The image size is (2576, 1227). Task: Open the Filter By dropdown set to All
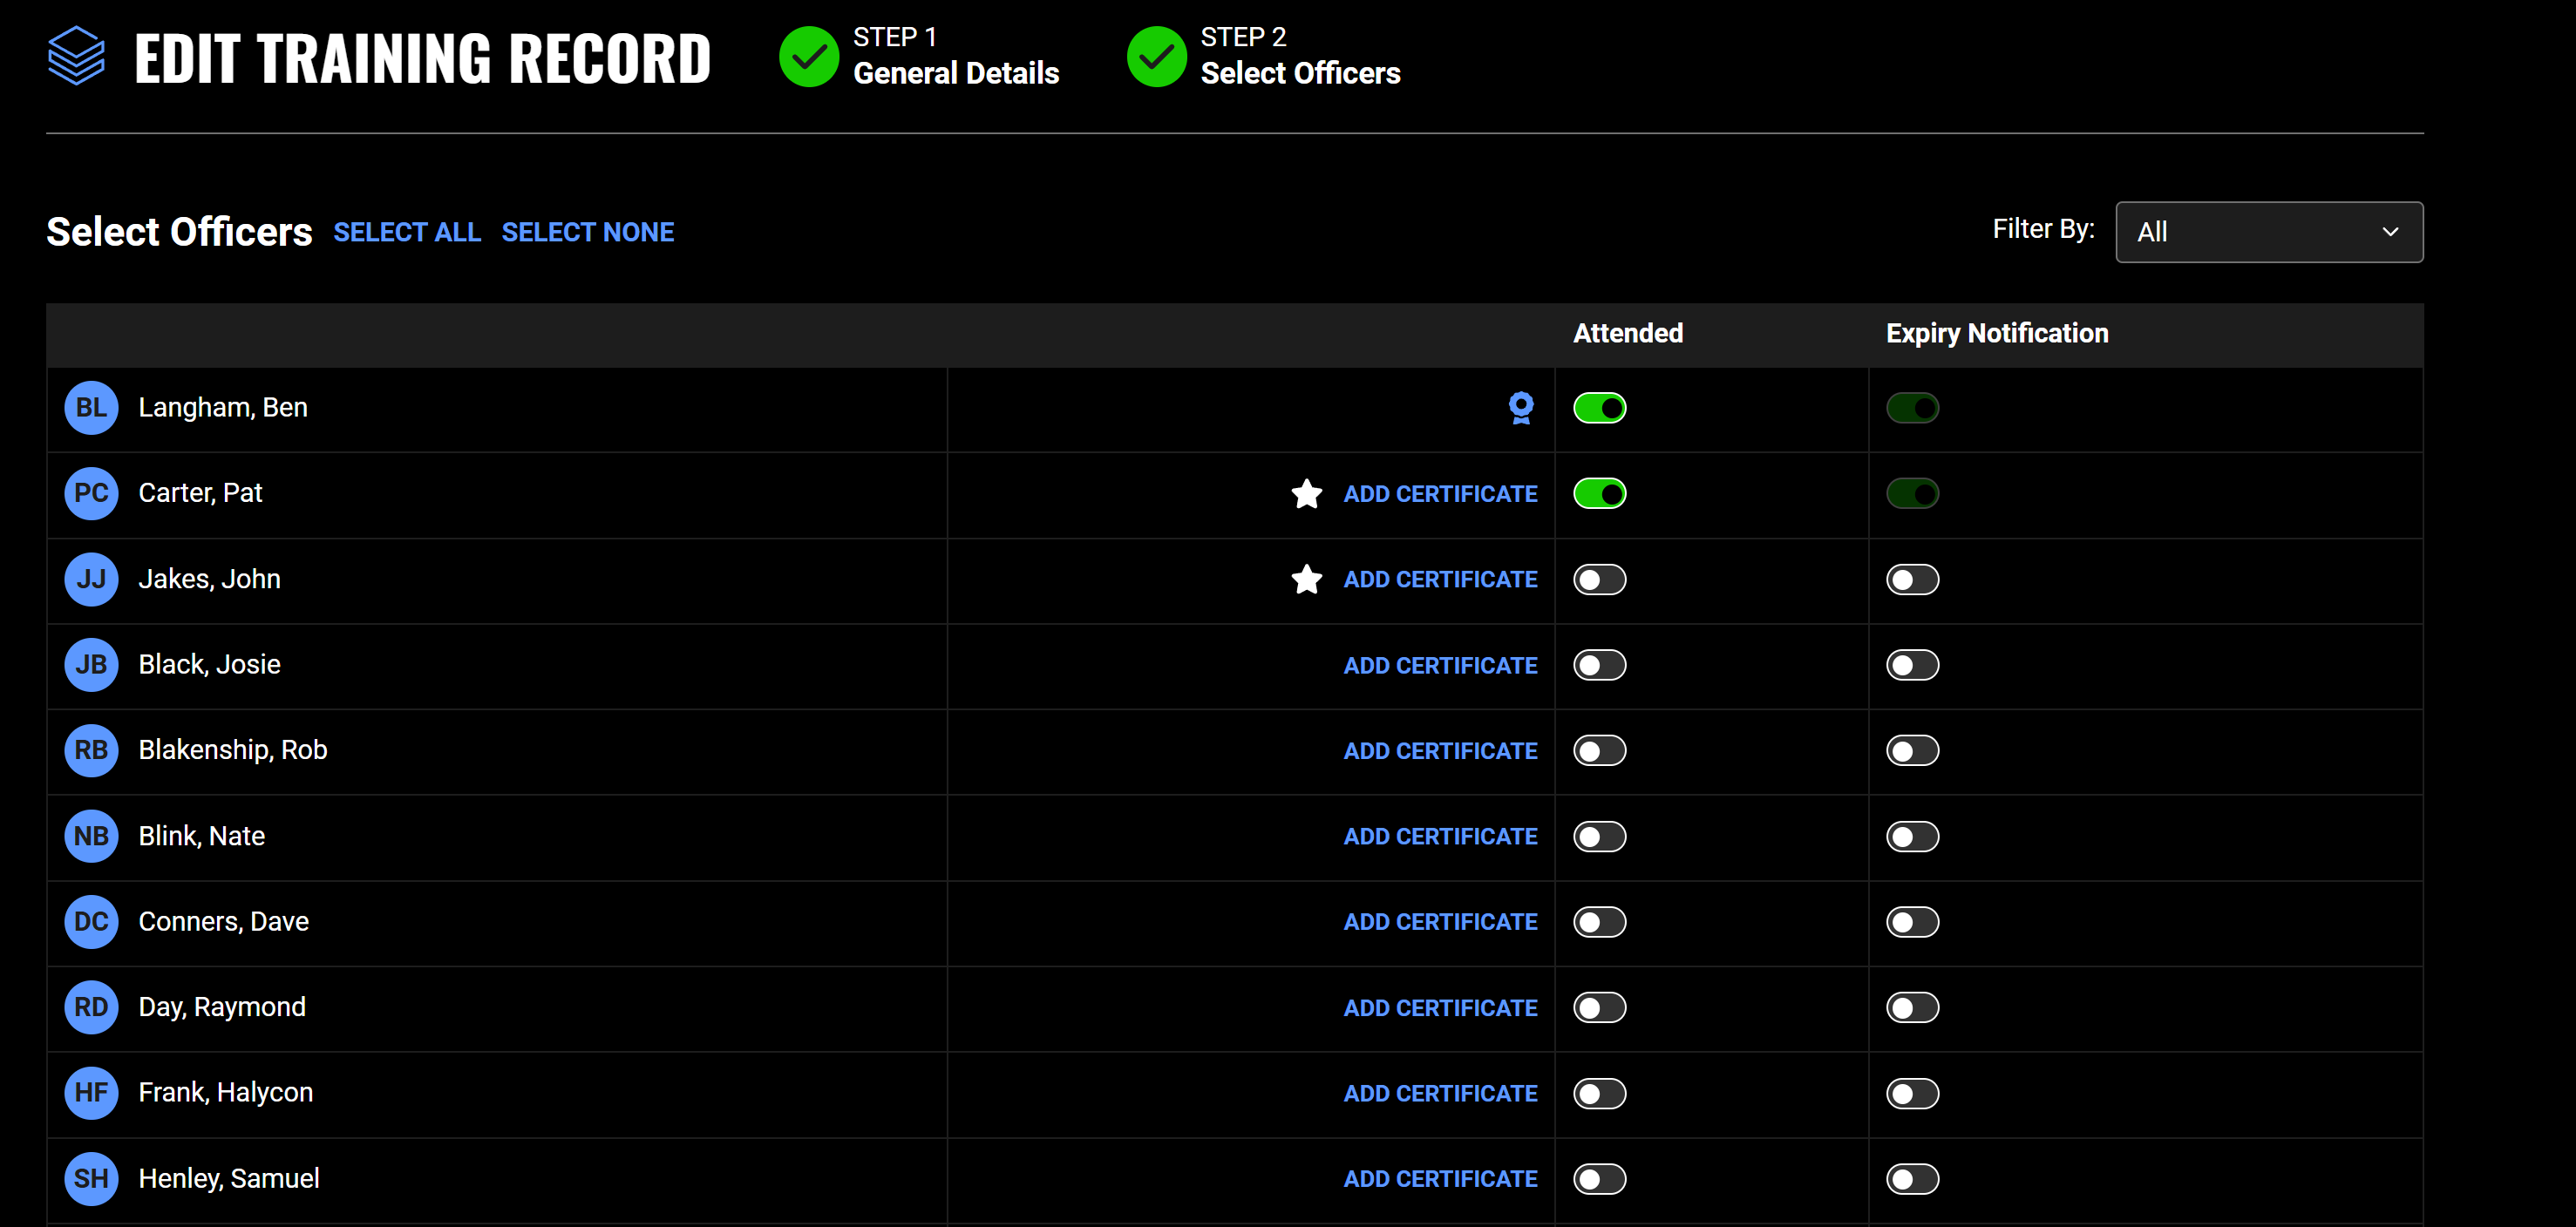tap(2269, 232)
